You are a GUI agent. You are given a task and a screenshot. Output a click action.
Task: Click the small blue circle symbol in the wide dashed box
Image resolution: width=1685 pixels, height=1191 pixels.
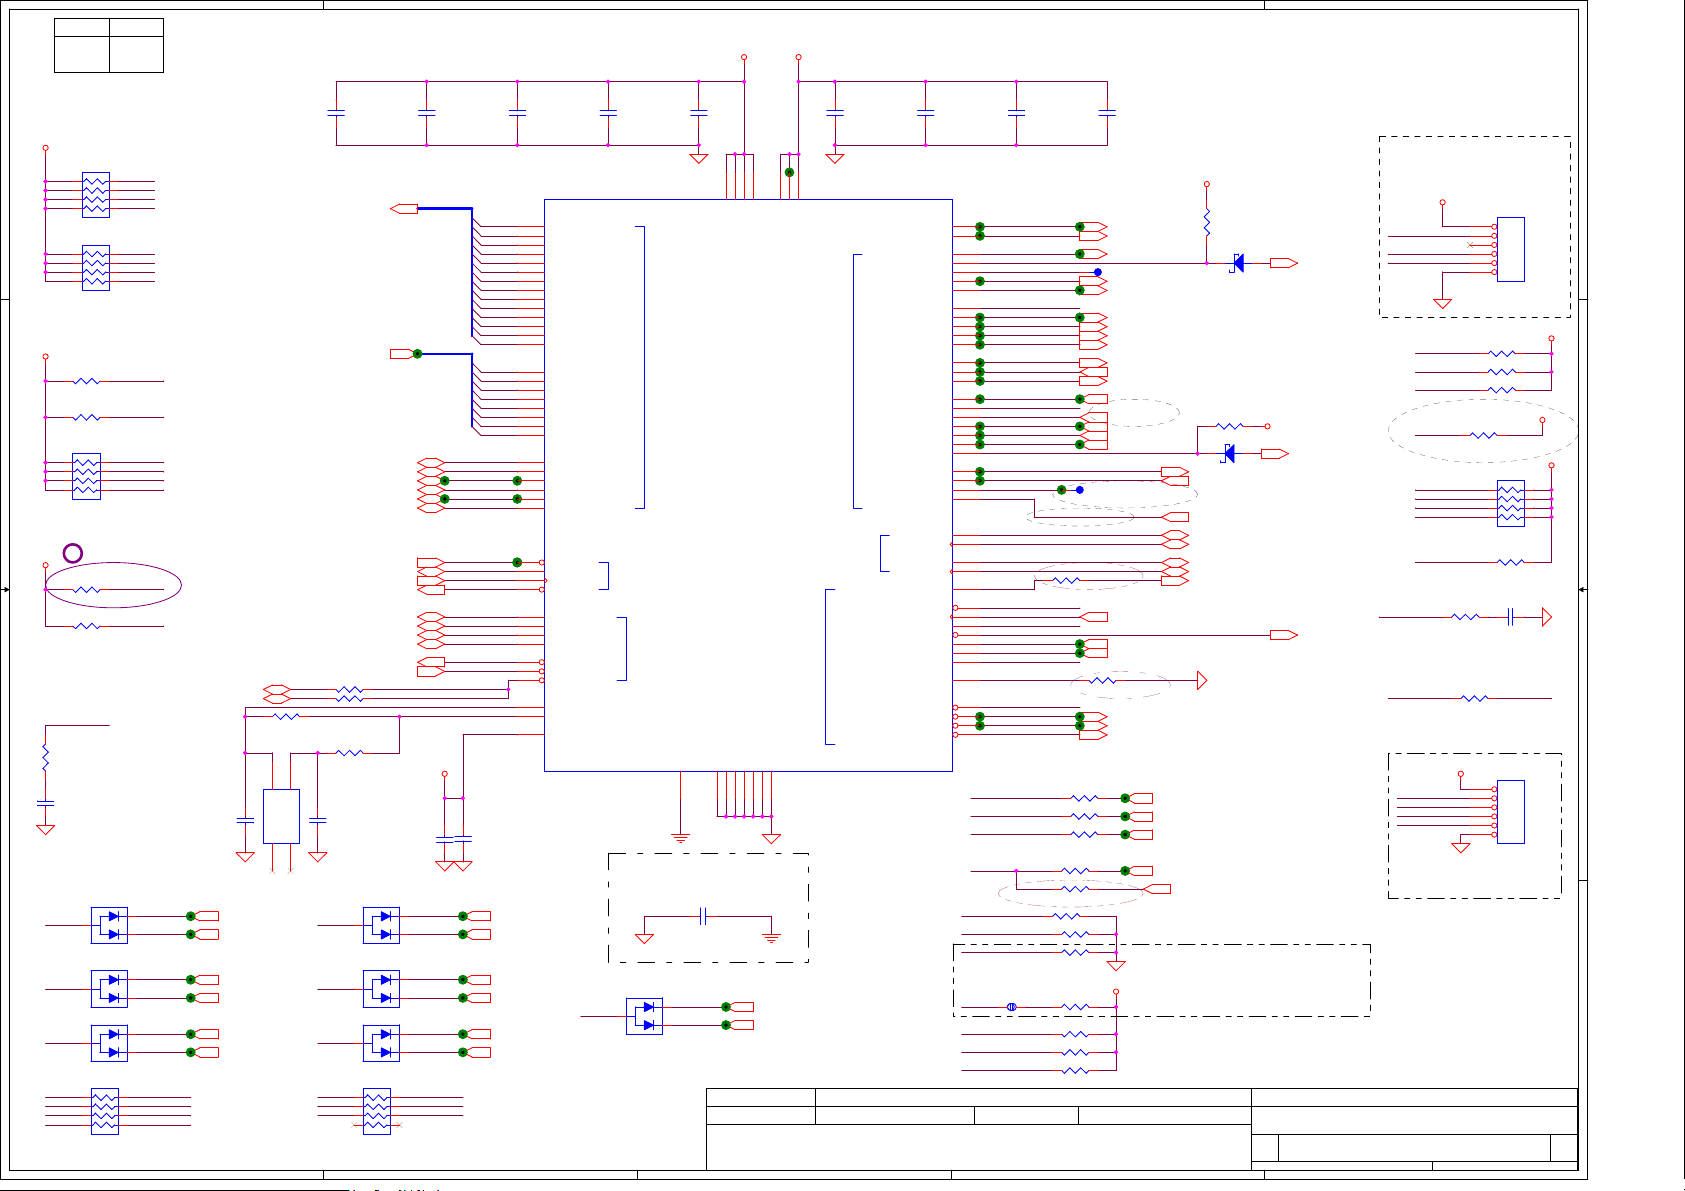[x=1011, y=1007]
